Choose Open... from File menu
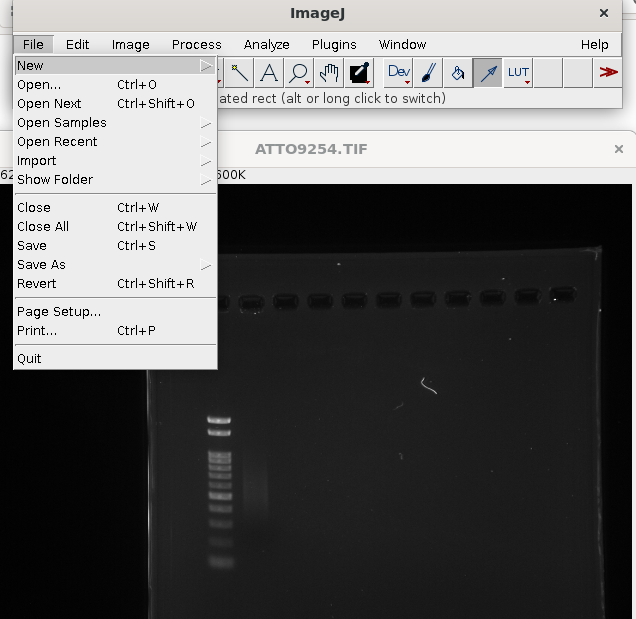 pyautogui.click(x=115, y=84)
